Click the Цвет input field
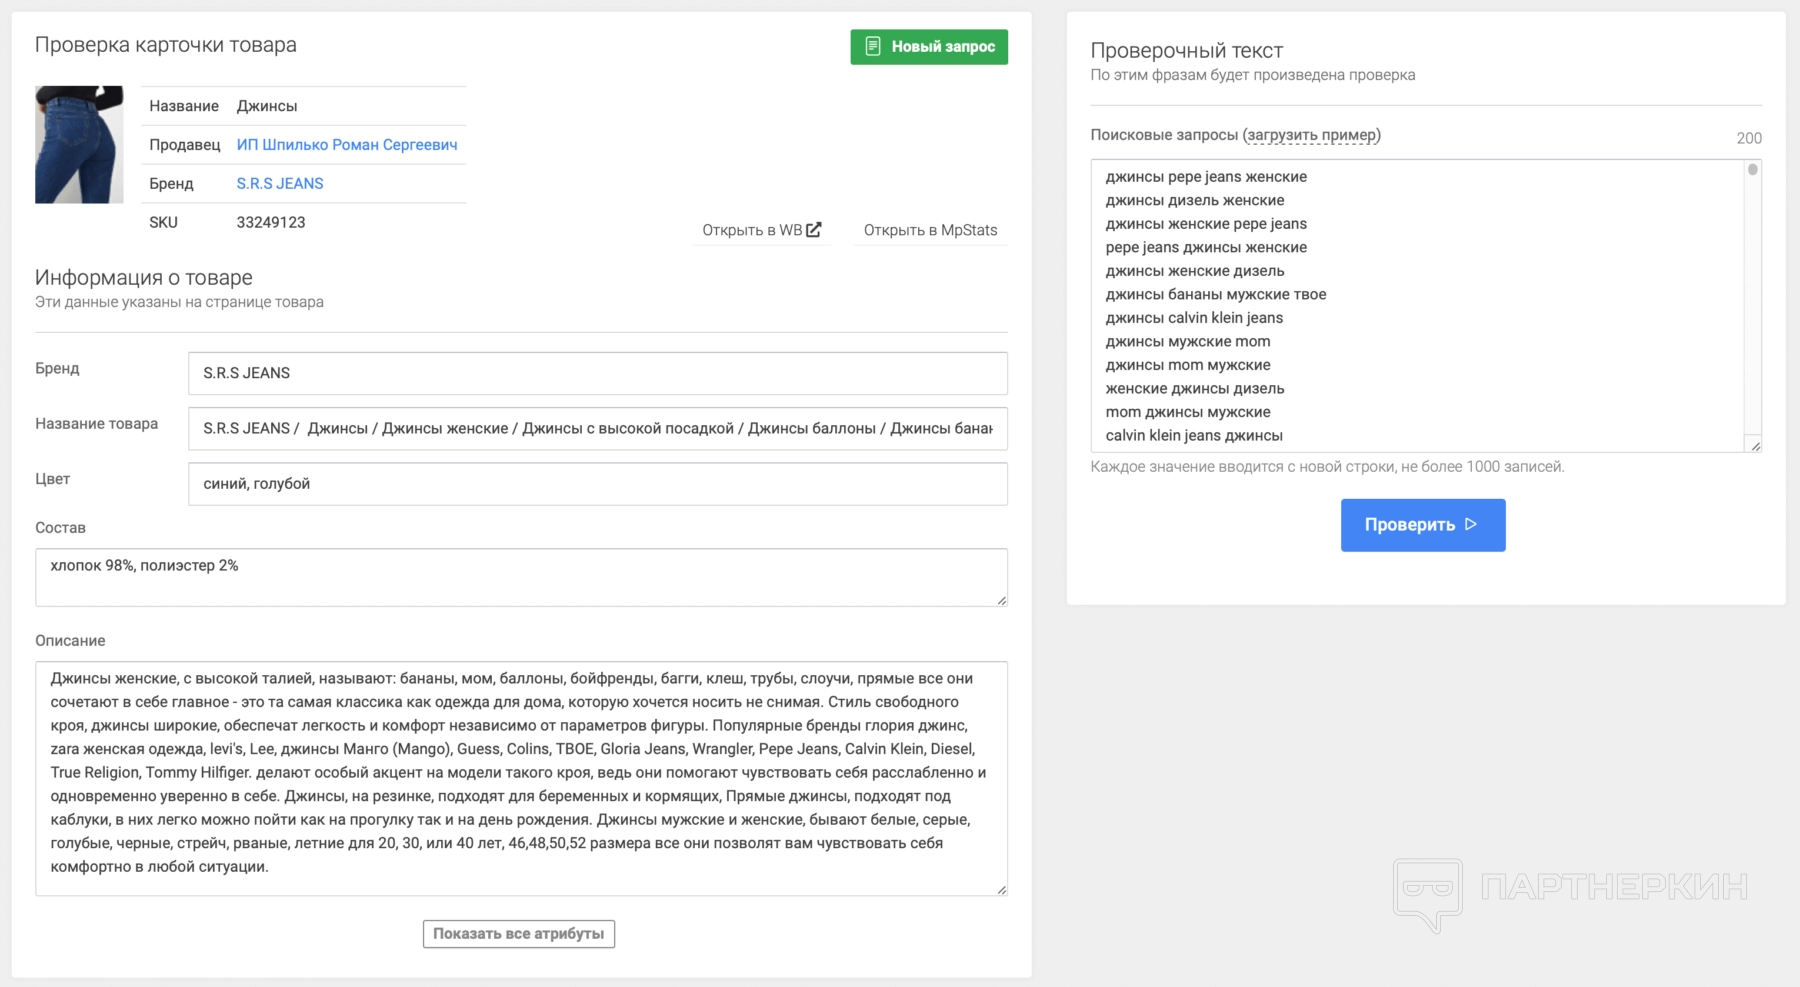Viewport: 1800px width, 987px height. point(597,484)
